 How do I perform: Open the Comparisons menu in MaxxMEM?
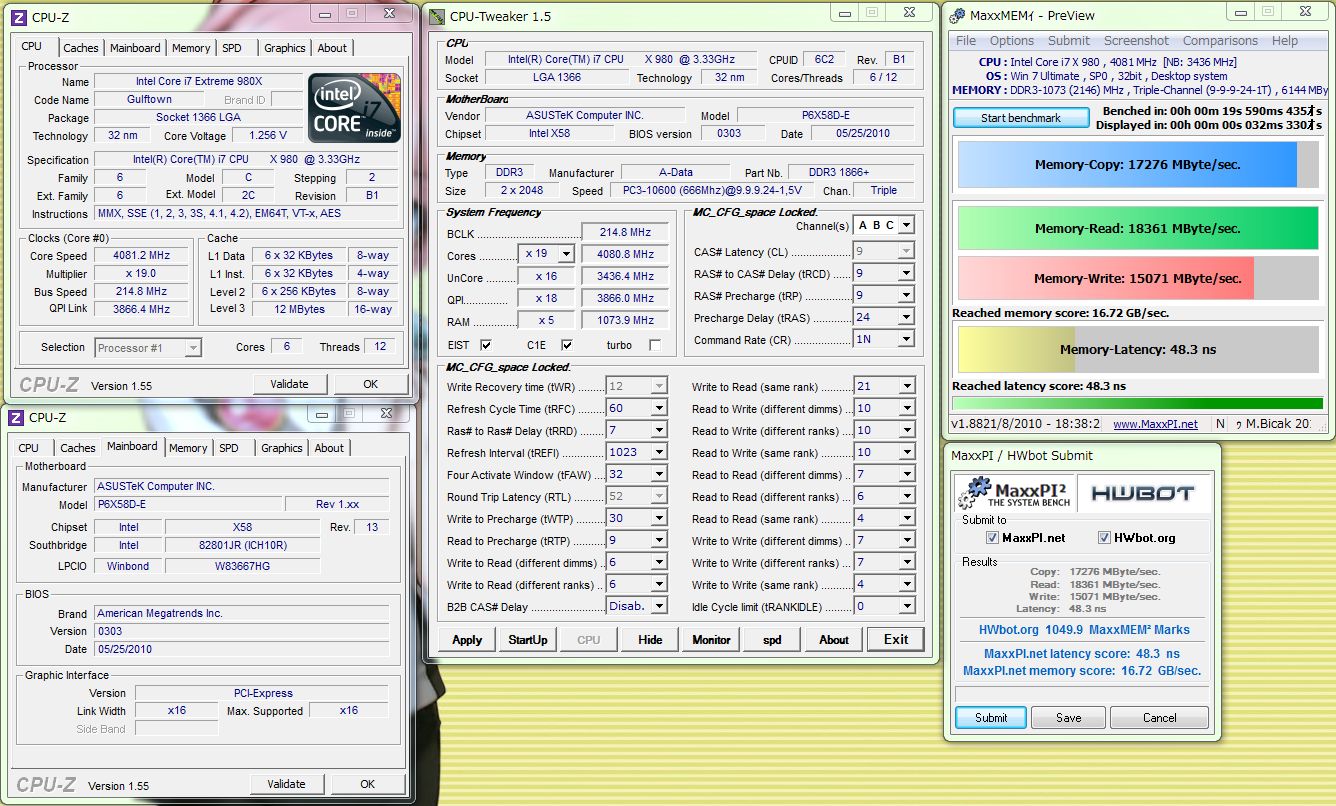[x=1220, y=41]
